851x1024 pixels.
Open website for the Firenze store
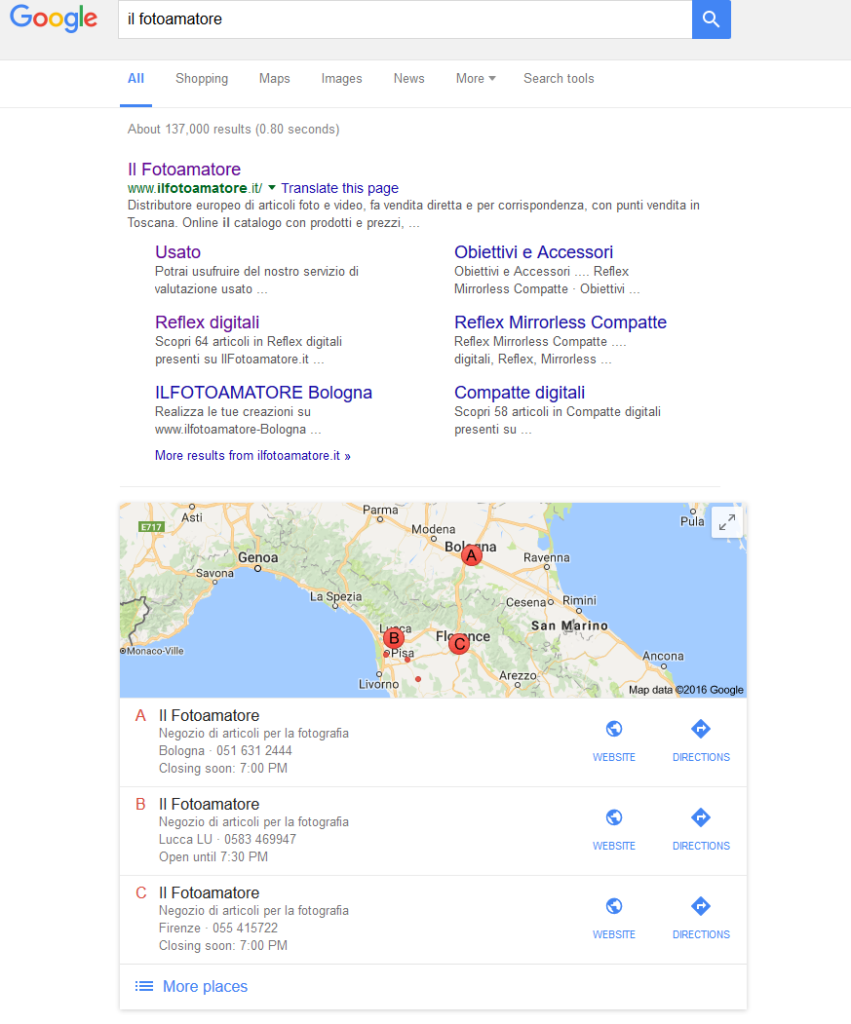[x=614, y=918]
